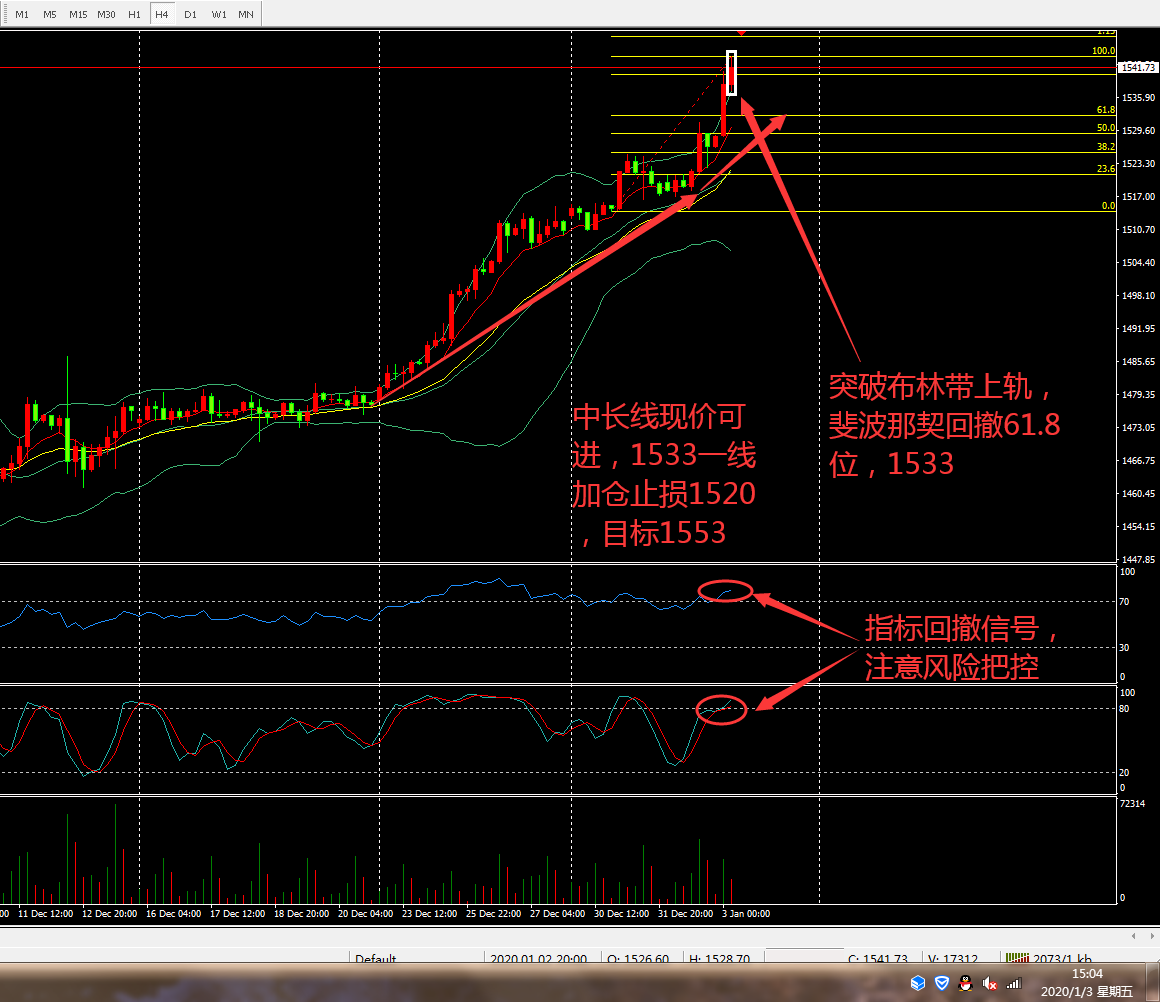This screenshot has height=1002, width=1160.
Task: Change chart period to H1
Action: tap(134, 14)
